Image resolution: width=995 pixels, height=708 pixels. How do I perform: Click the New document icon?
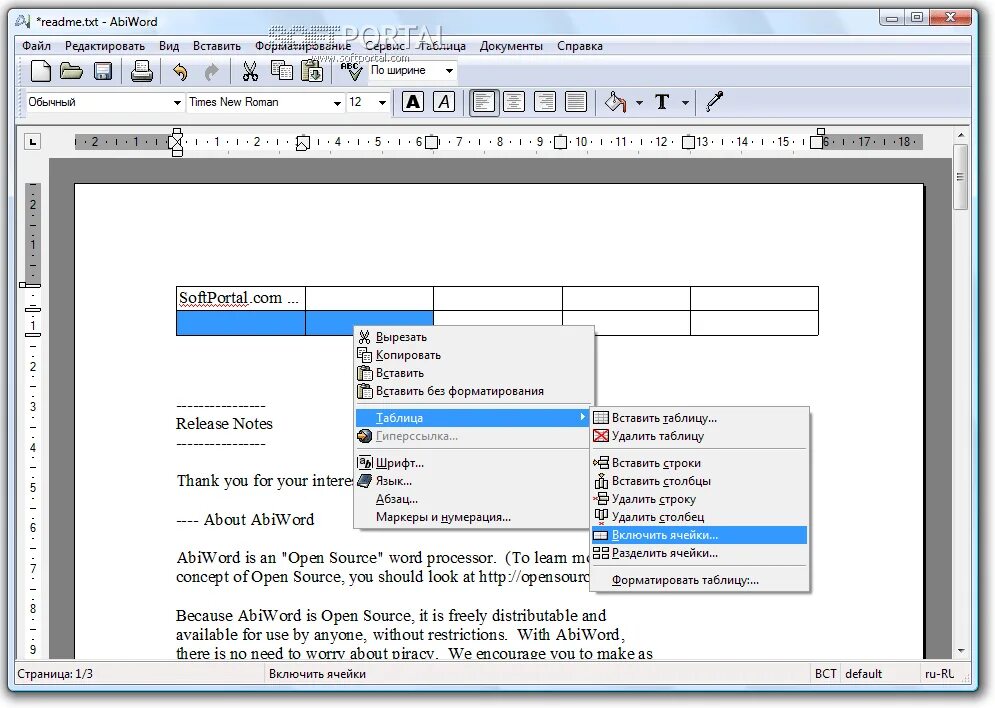point(41,70)
